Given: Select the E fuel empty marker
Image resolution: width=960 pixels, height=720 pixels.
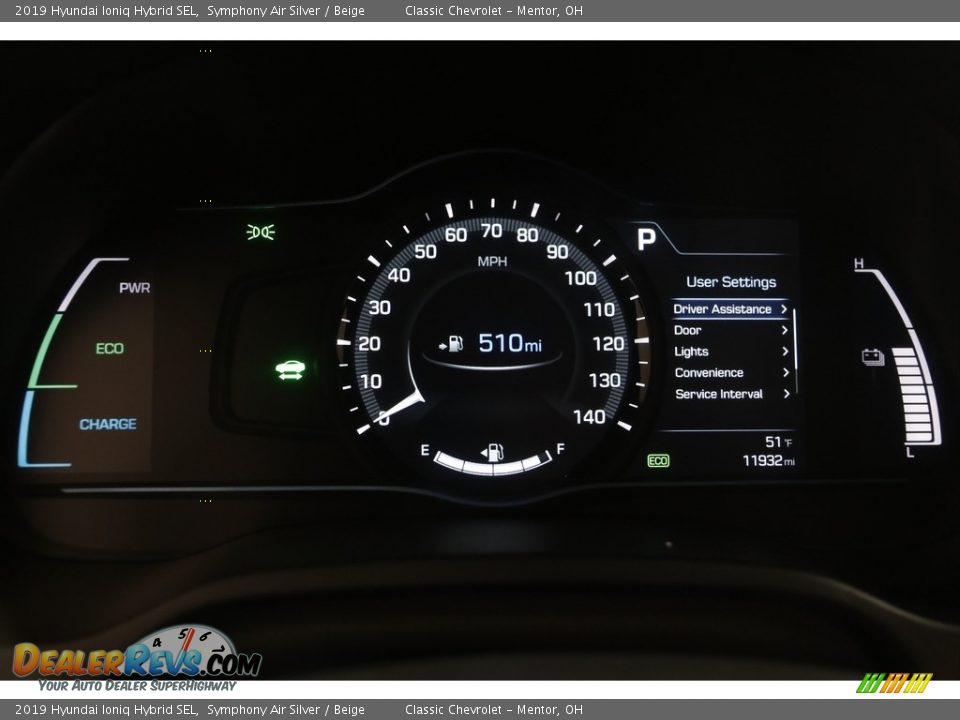Looking at the screenshot, I should (x=425, y=450).
